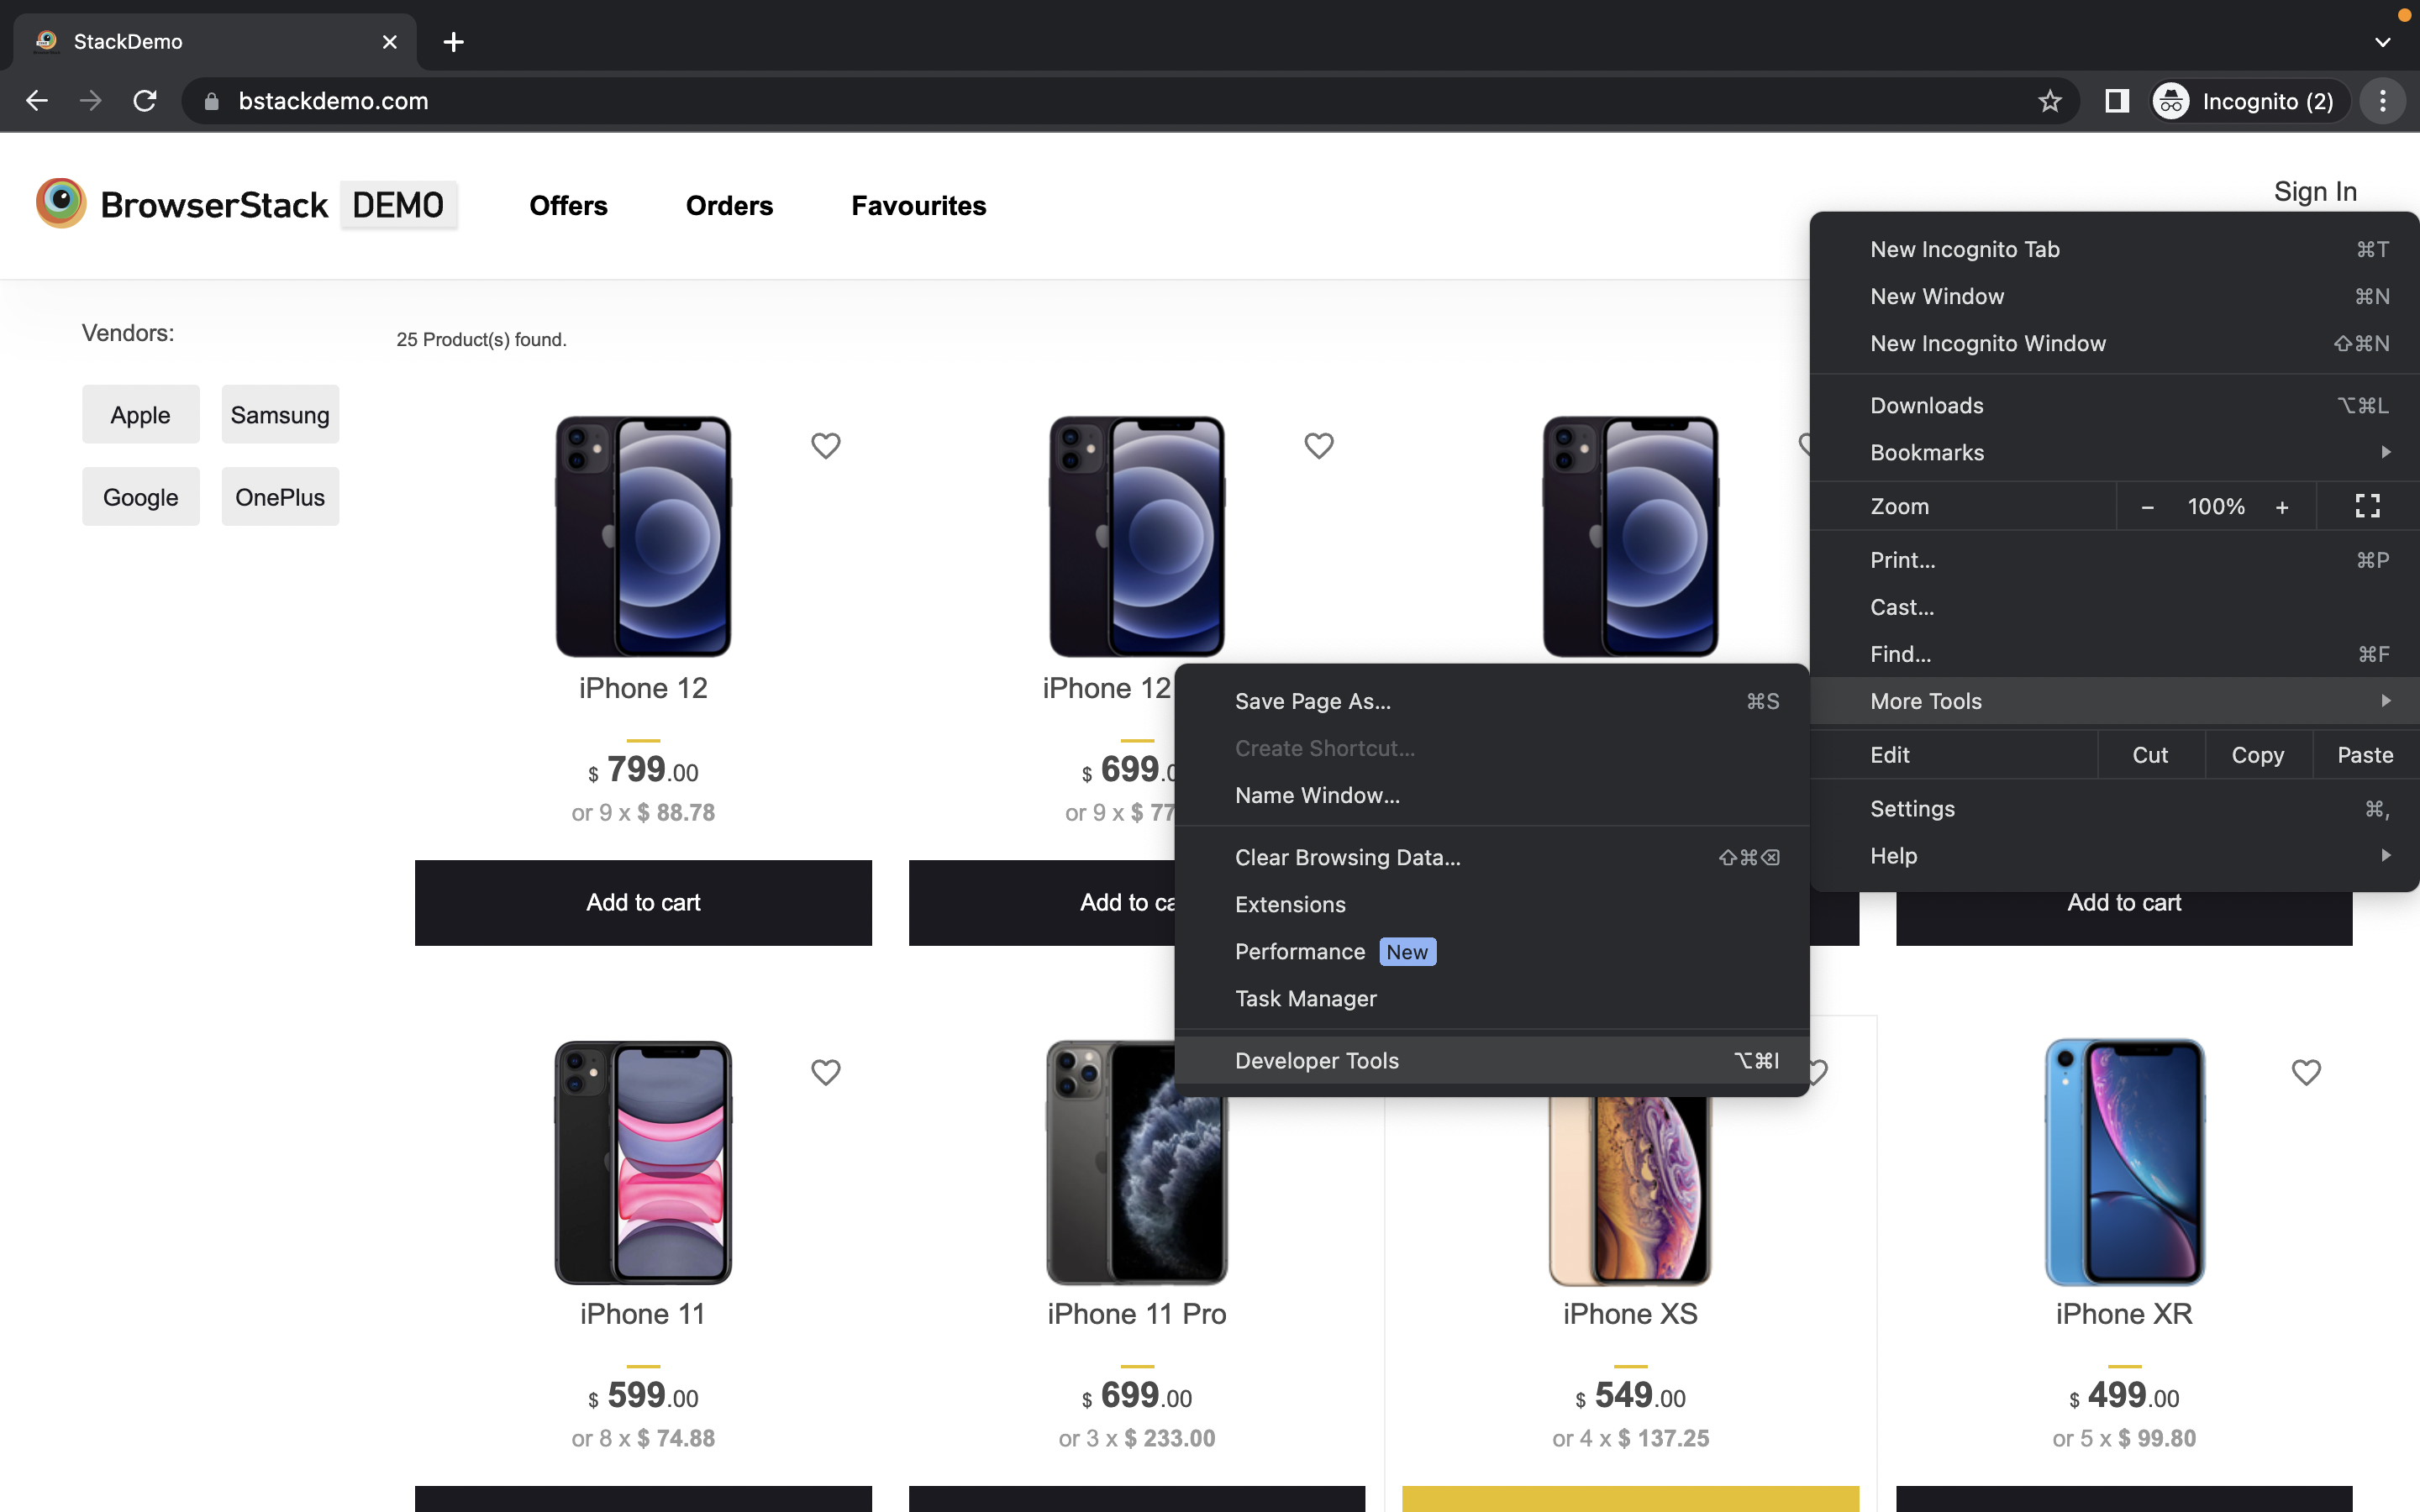Screen dimensions: 2420x1512
Task: Toggle favourite heart on iPhone XR
Action: point(2305,1071)
